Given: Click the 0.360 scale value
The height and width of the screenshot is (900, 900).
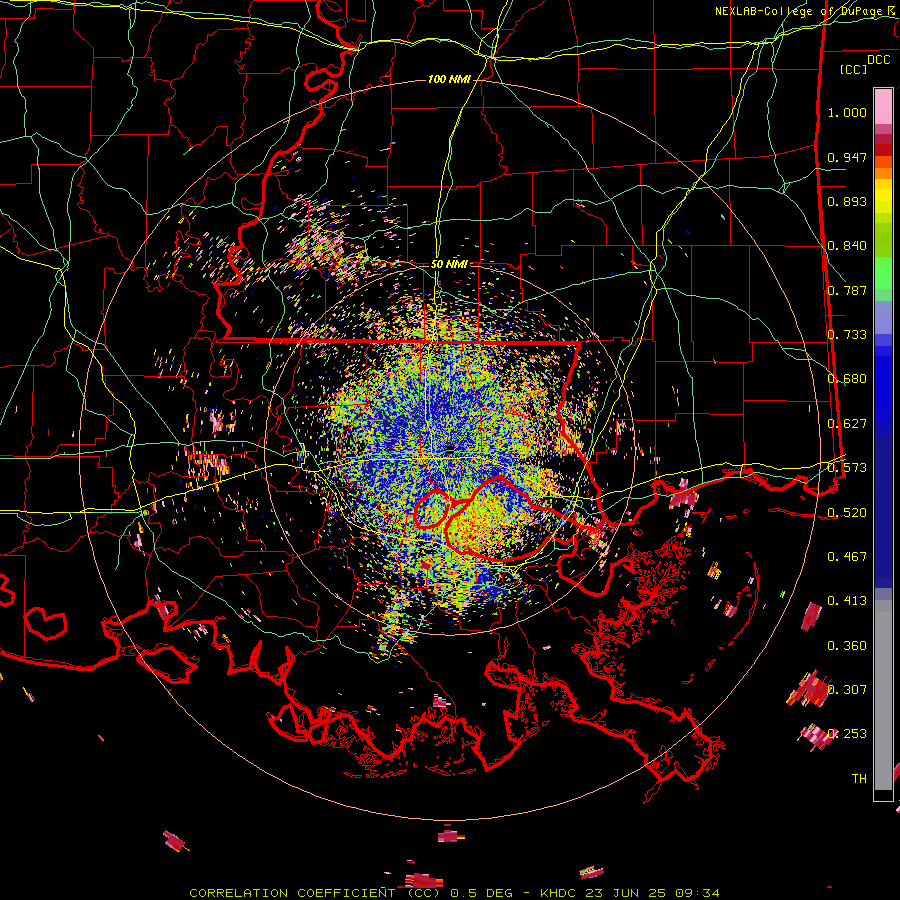Looking at the screenshot, I should point(847,646).
